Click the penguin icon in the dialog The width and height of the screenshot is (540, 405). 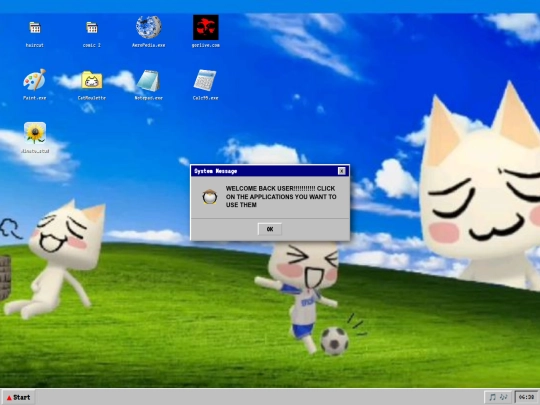[209, 197]
